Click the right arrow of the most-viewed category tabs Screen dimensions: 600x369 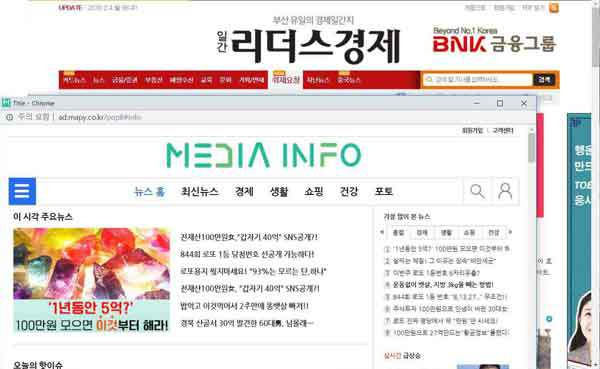(x=510, y=232)
